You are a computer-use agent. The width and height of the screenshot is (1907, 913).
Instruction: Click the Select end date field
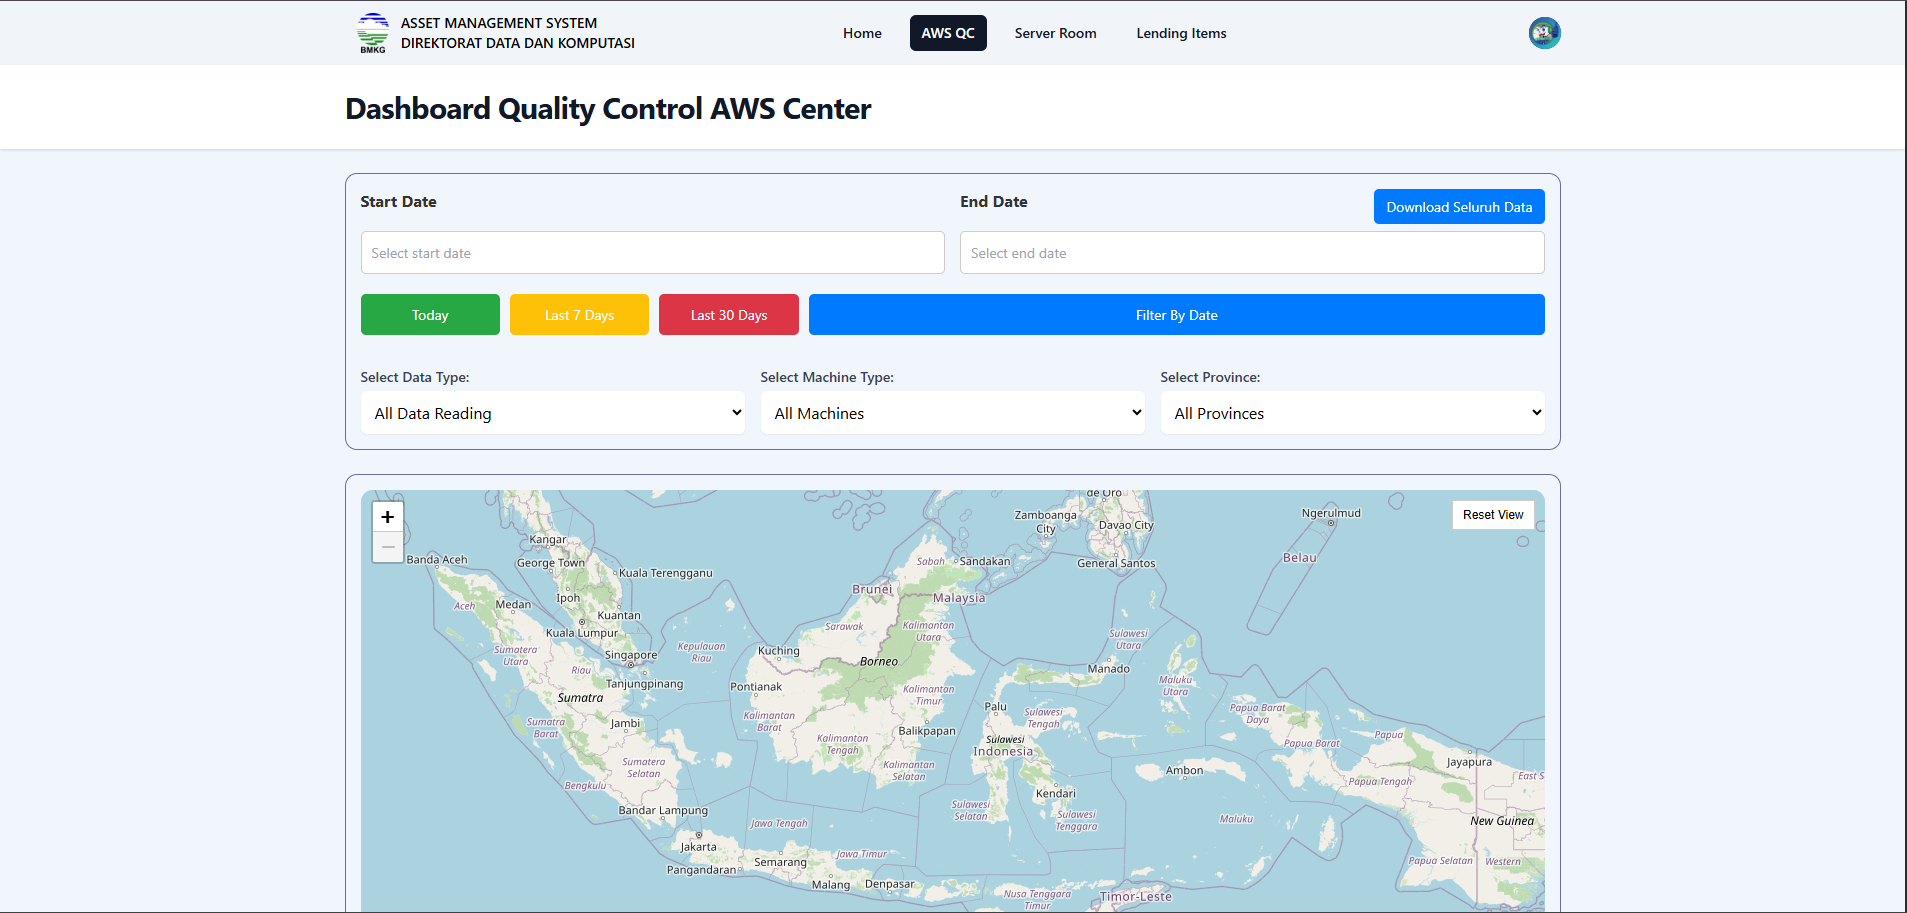tap(1251, 252)
